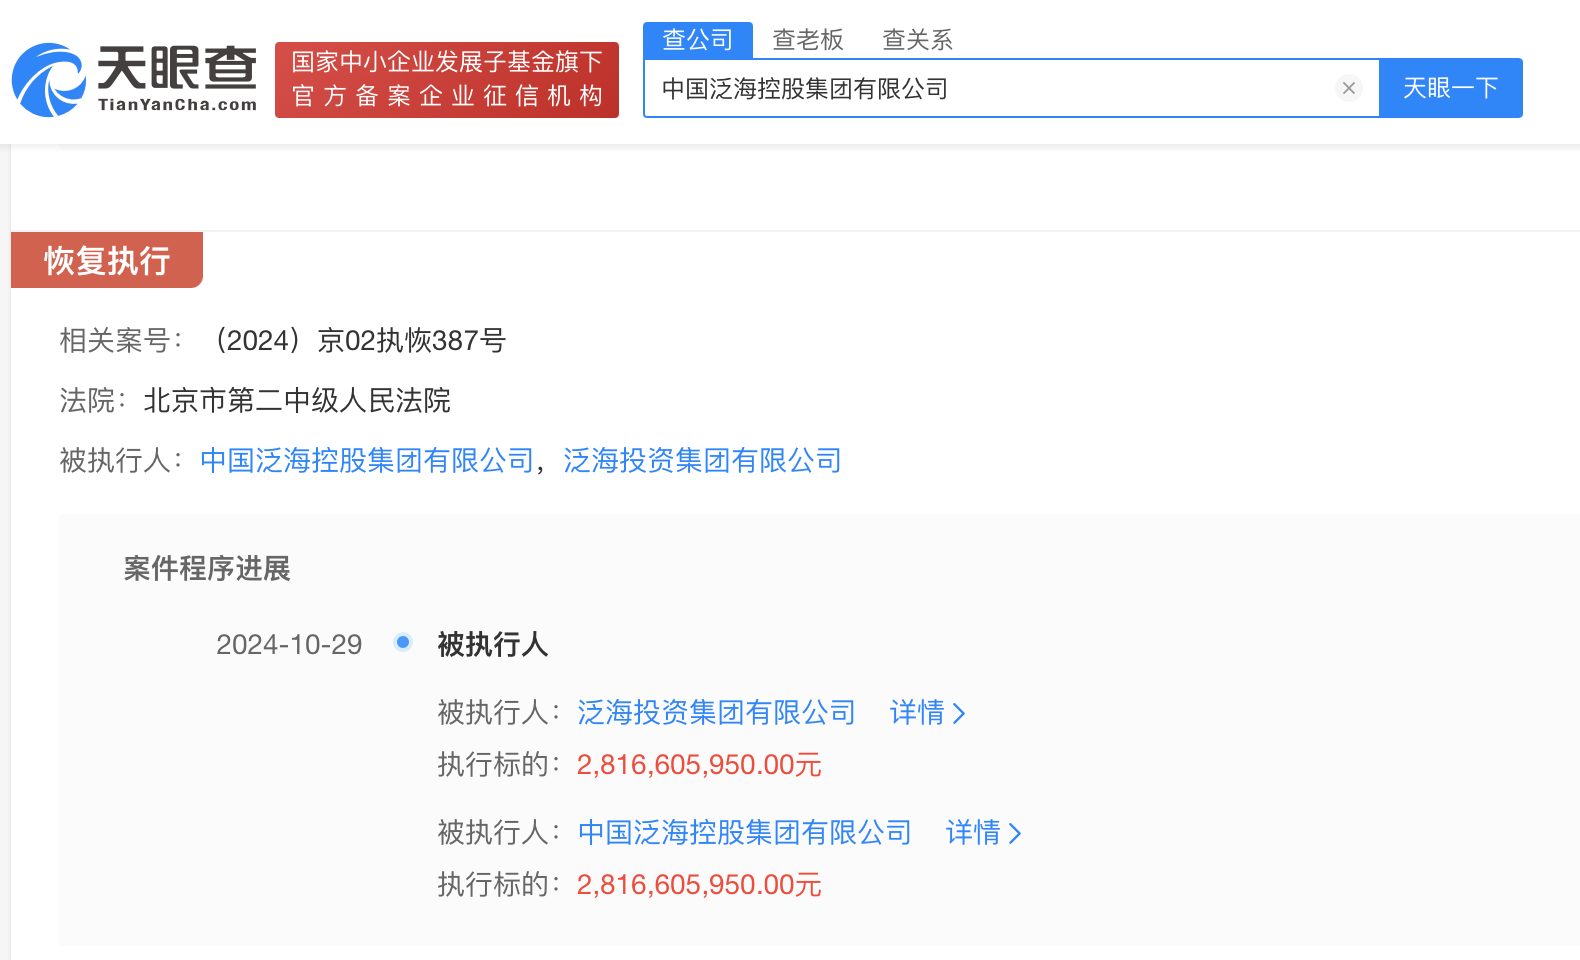
Task: Clear the search field with the X icon
Action: tap(1348, 88)
